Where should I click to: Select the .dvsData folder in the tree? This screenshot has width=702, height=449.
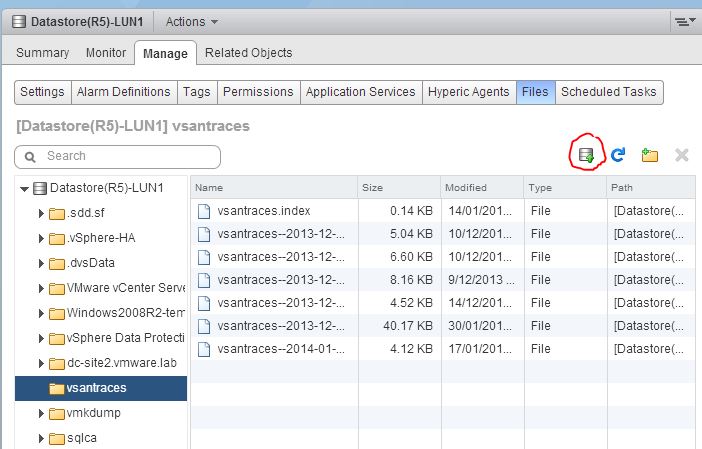[x=91, y=263]
